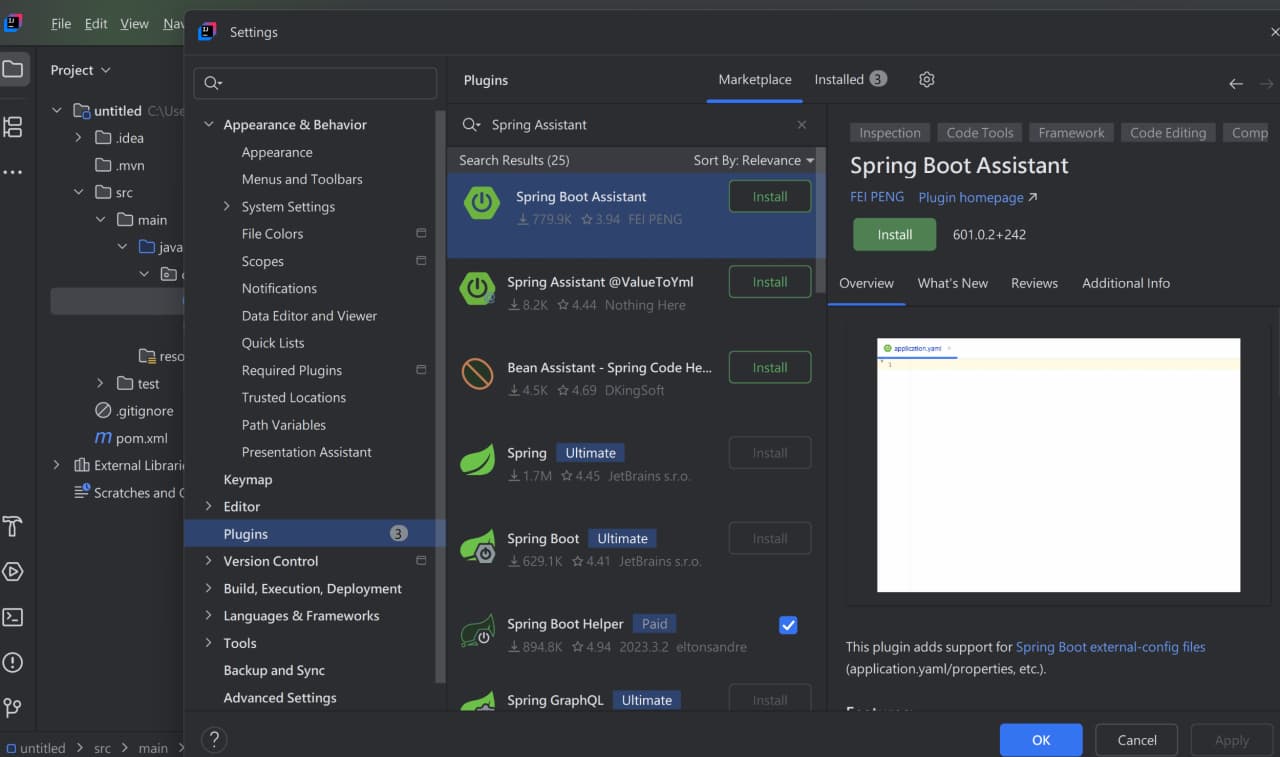
Task: Switch to the Marketplace tab
Action: (755, 80)
